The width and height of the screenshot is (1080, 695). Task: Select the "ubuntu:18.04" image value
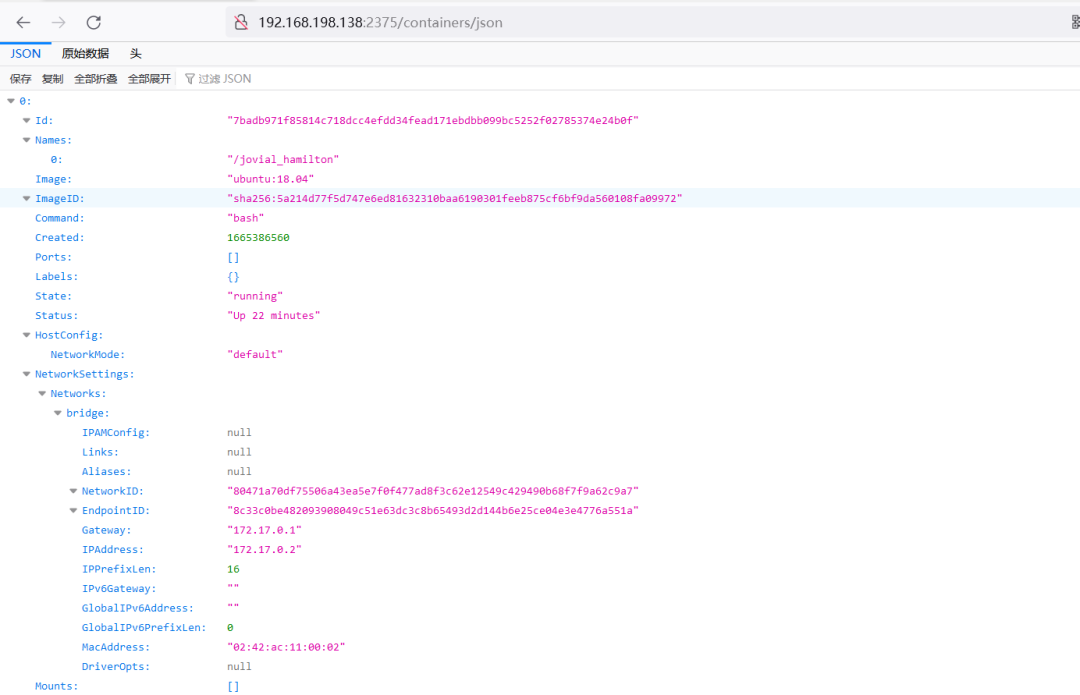pyautogui.click(x=270, y=179)
